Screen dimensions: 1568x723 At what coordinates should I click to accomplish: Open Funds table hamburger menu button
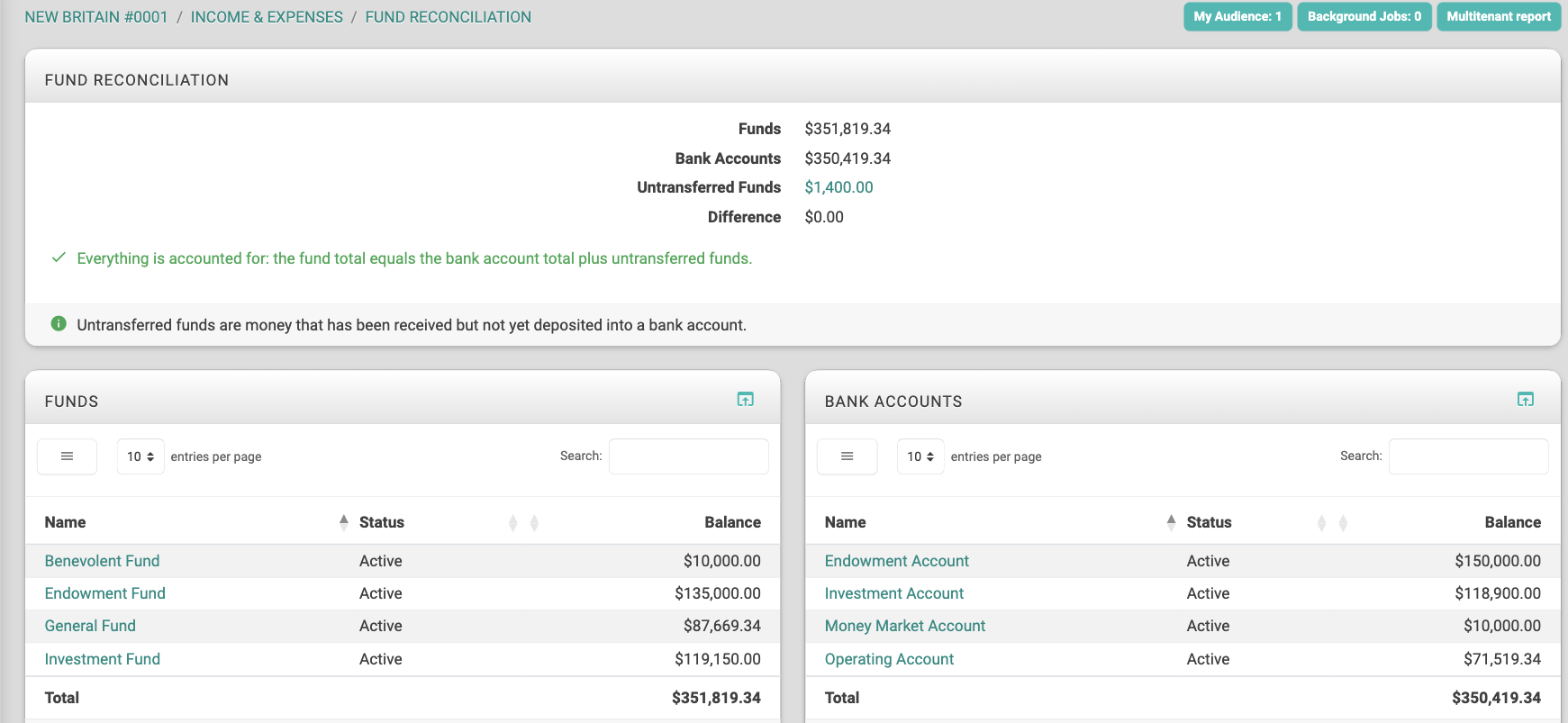67,456
